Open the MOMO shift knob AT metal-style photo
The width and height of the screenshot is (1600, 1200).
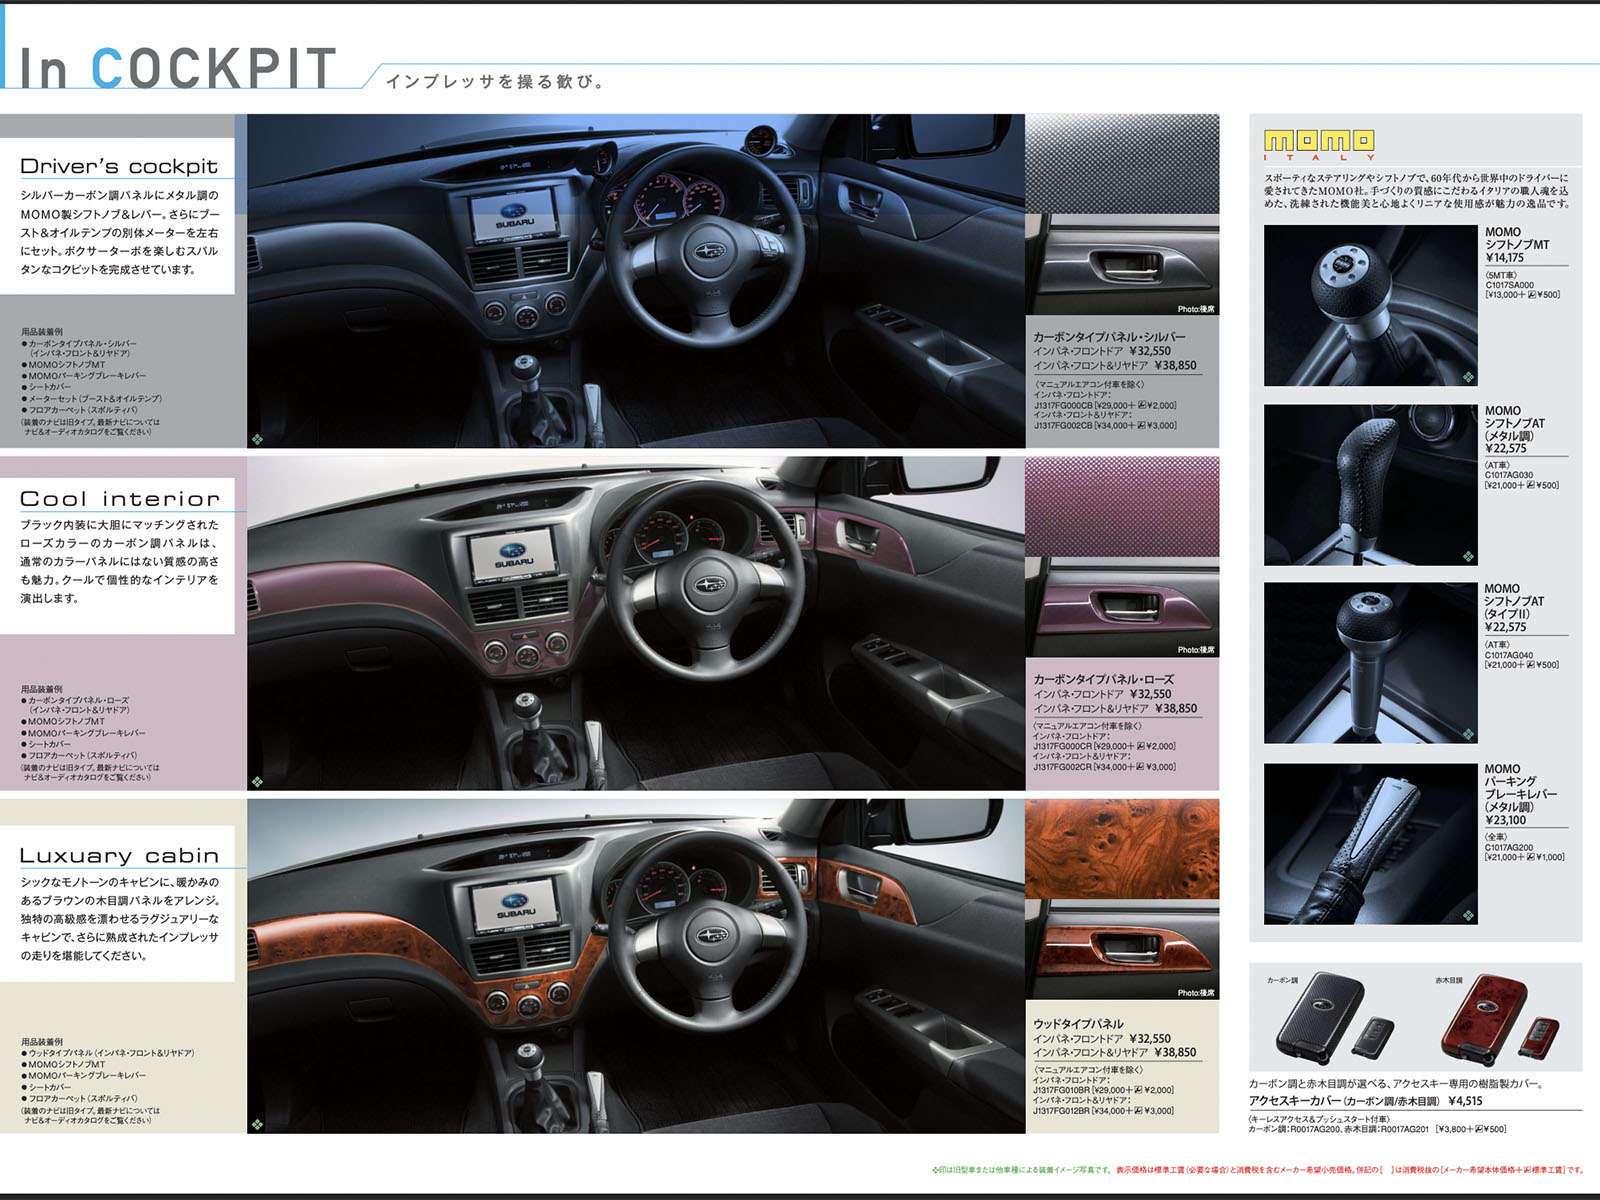click(x=1370, y=485)
